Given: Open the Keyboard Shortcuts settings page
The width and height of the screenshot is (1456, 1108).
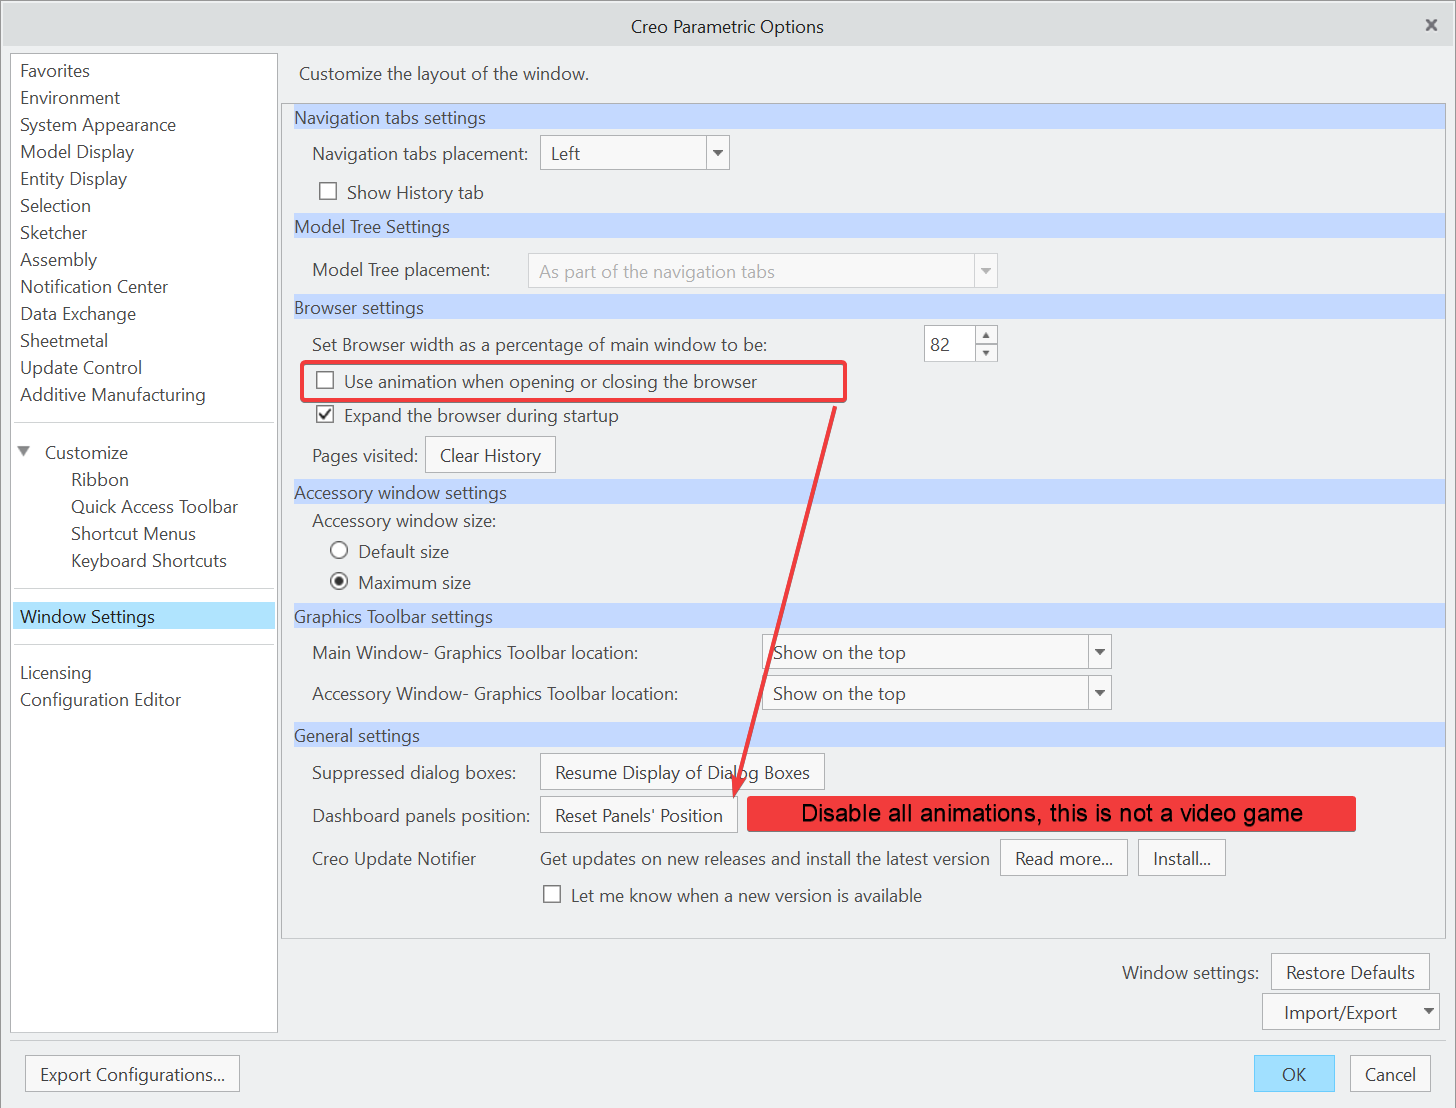Looking at the screenshot, I should click(x=148, y=560).
